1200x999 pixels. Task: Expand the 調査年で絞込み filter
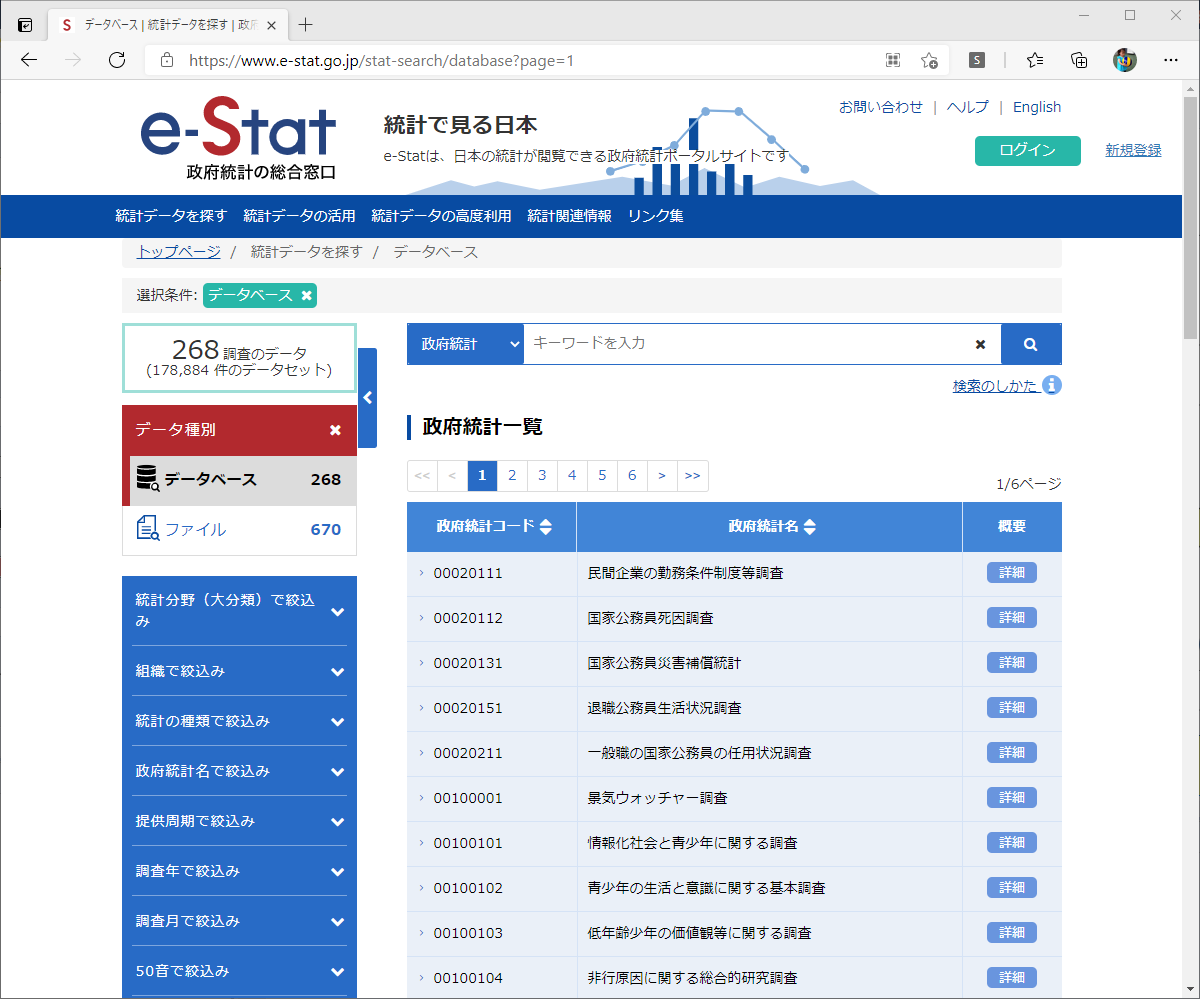tap(239, 871)
